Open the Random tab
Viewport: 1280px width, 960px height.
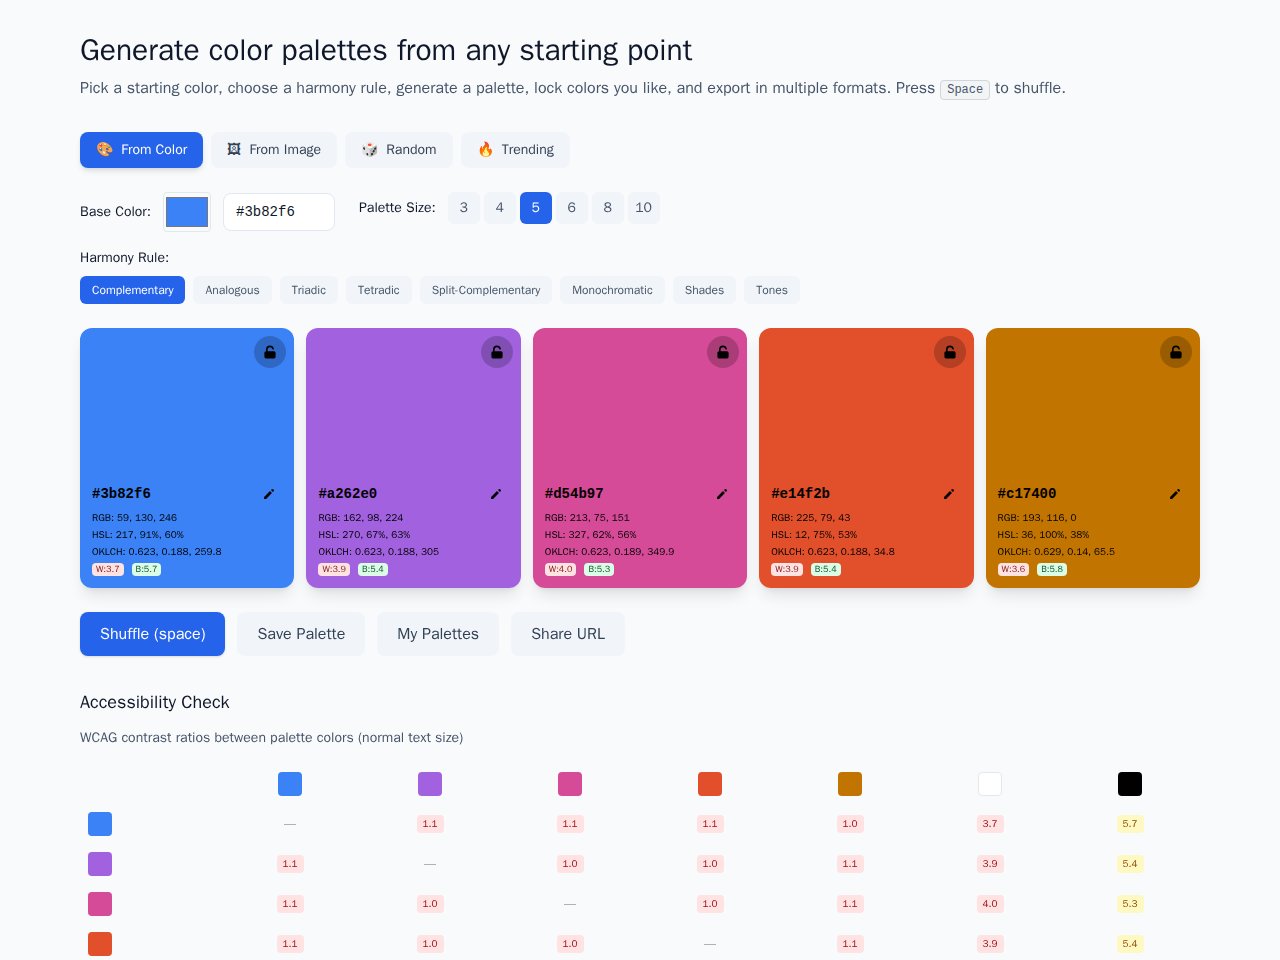(x=399, y=150)
